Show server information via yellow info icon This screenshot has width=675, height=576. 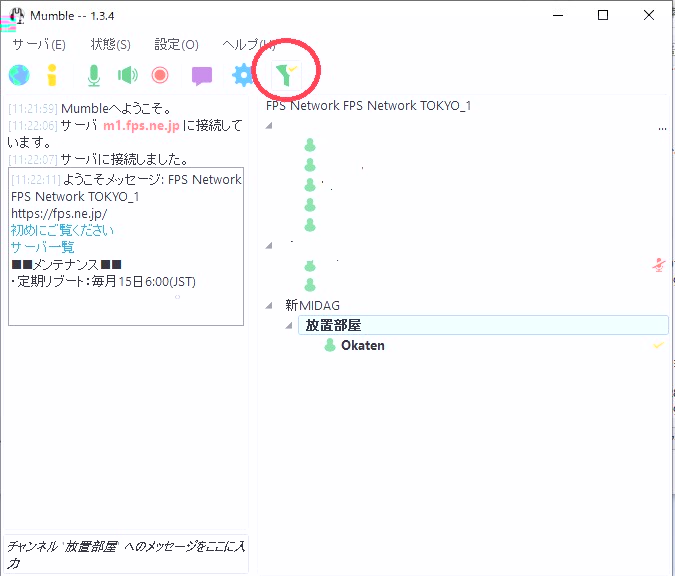tap(52, 75)
